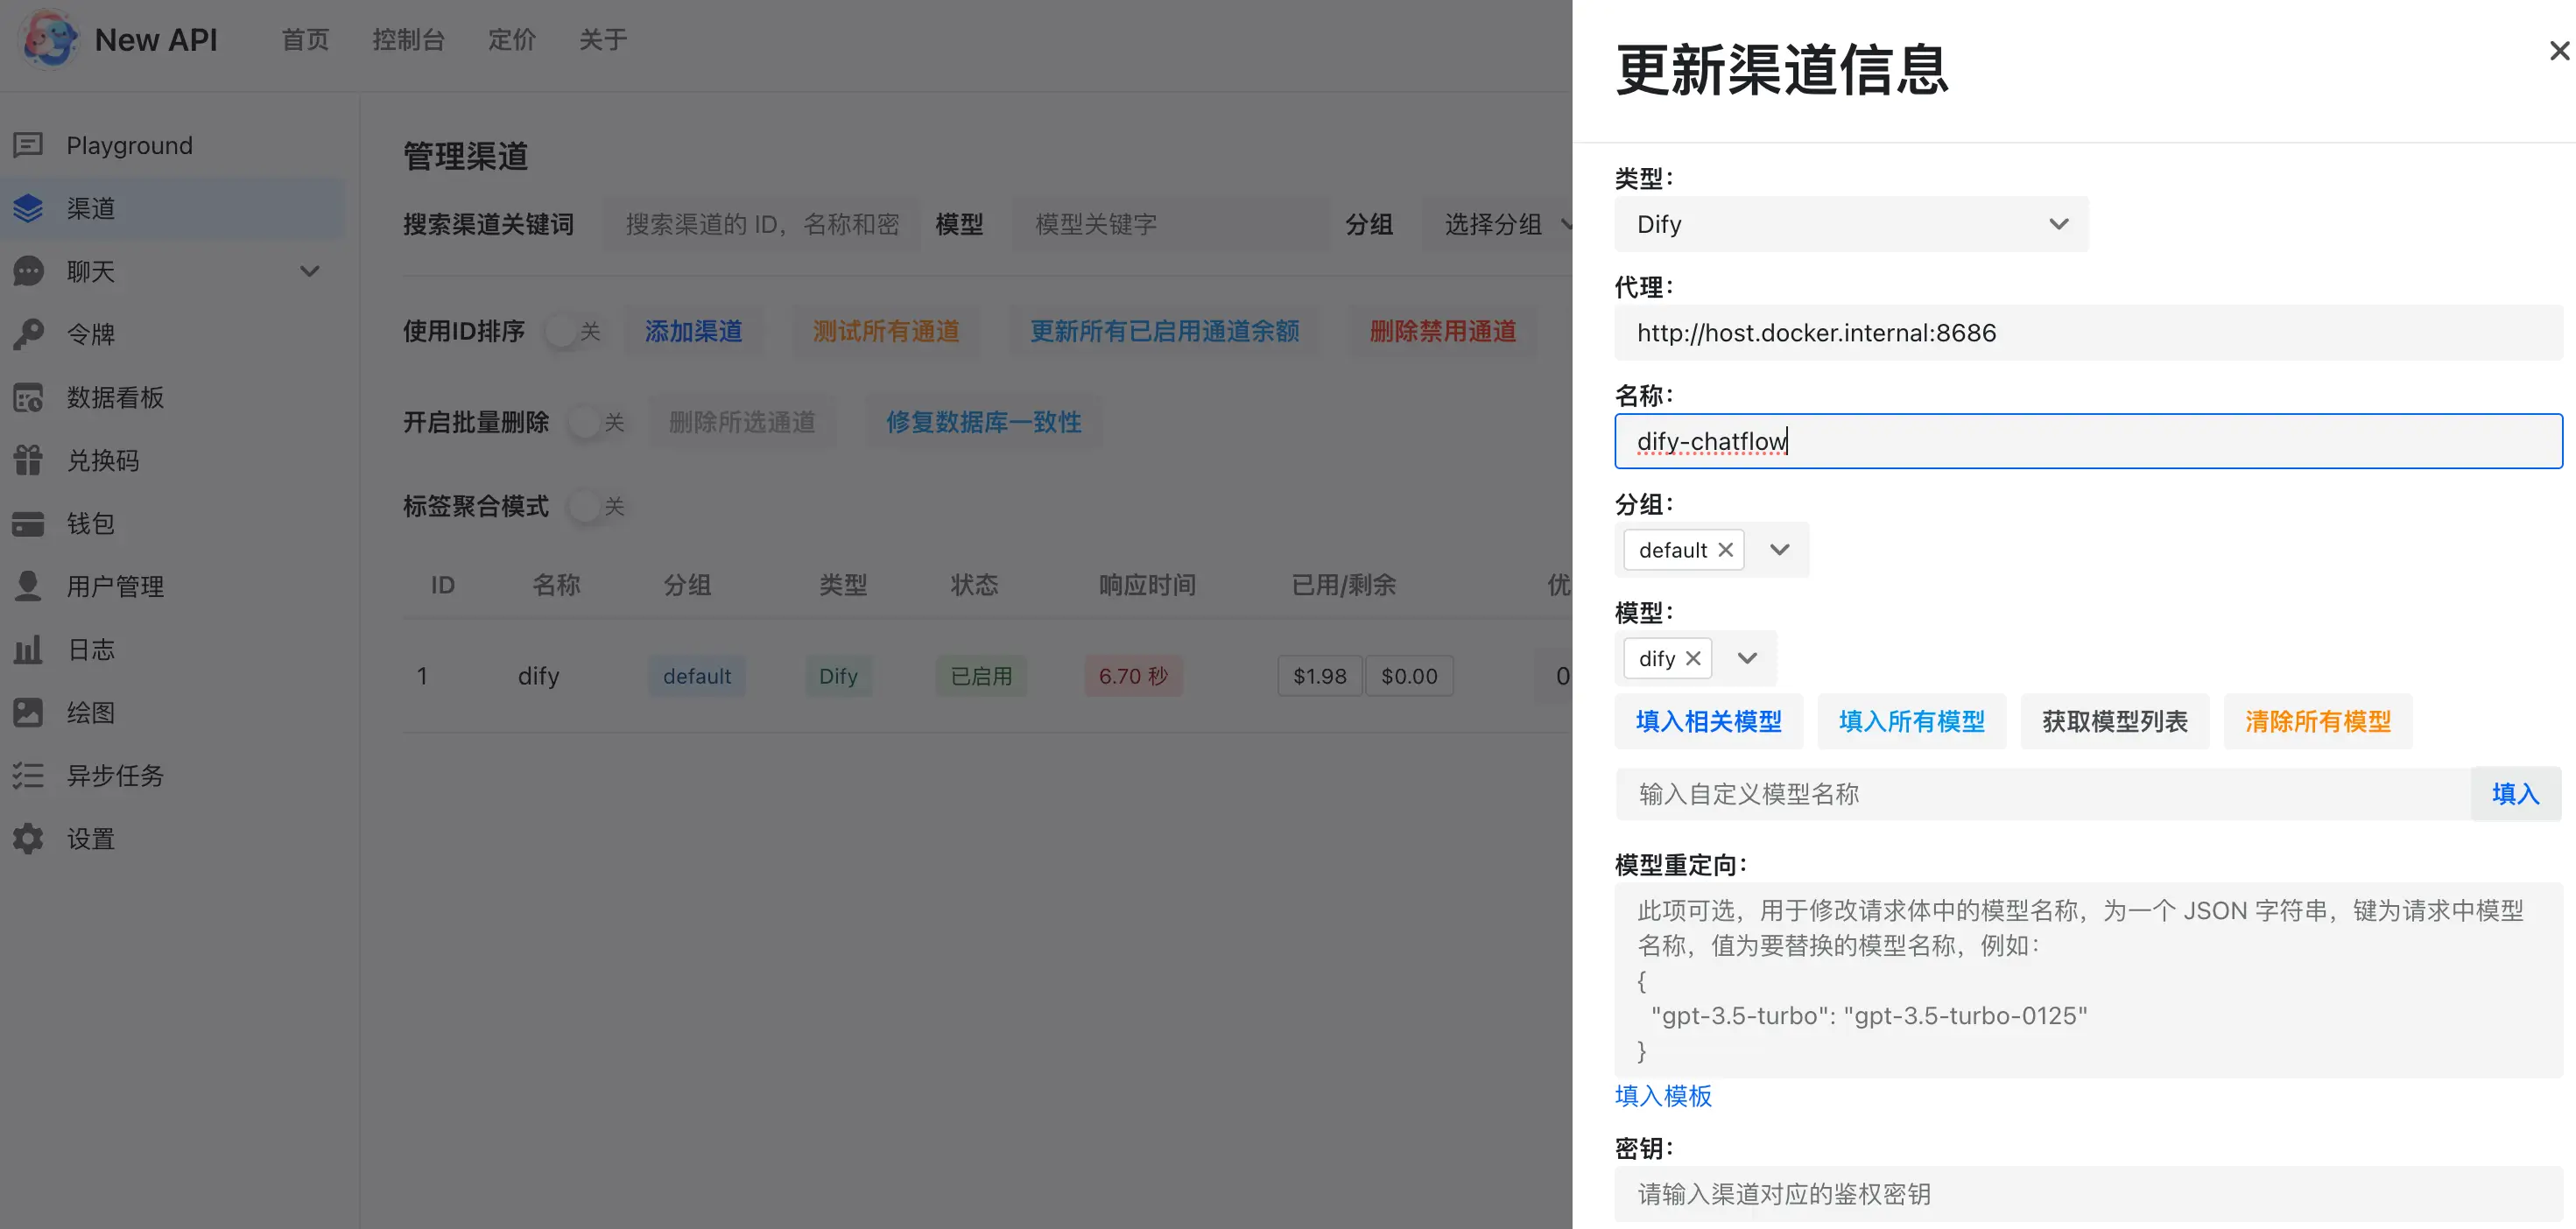The image size is (2576, 1229).
Task: Click the default group tag in table row
Action: (697, 676)
